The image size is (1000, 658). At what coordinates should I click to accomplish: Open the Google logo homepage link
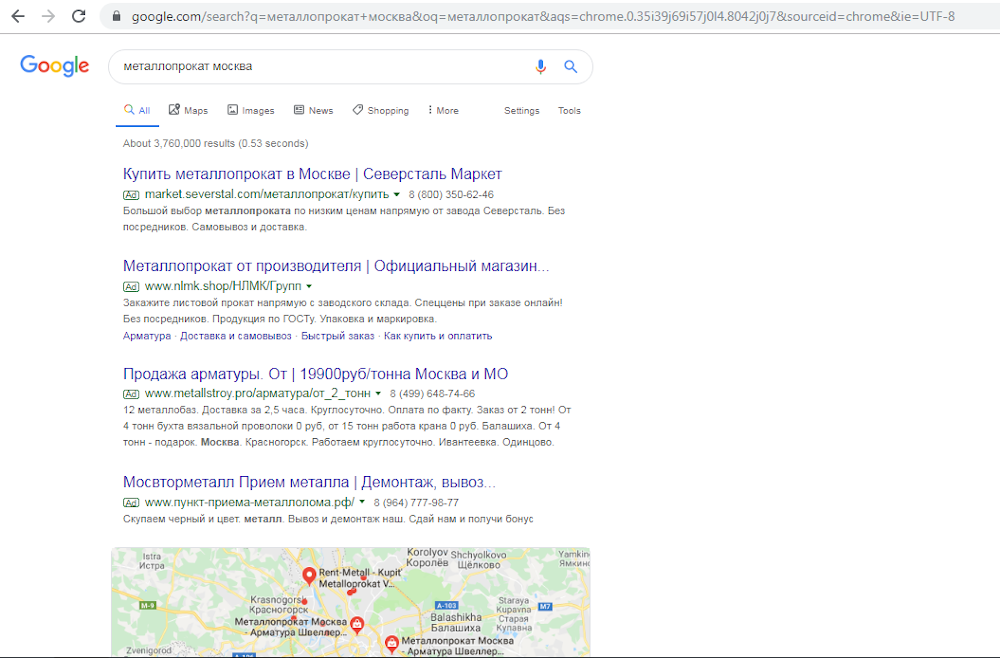coord(55,66)
